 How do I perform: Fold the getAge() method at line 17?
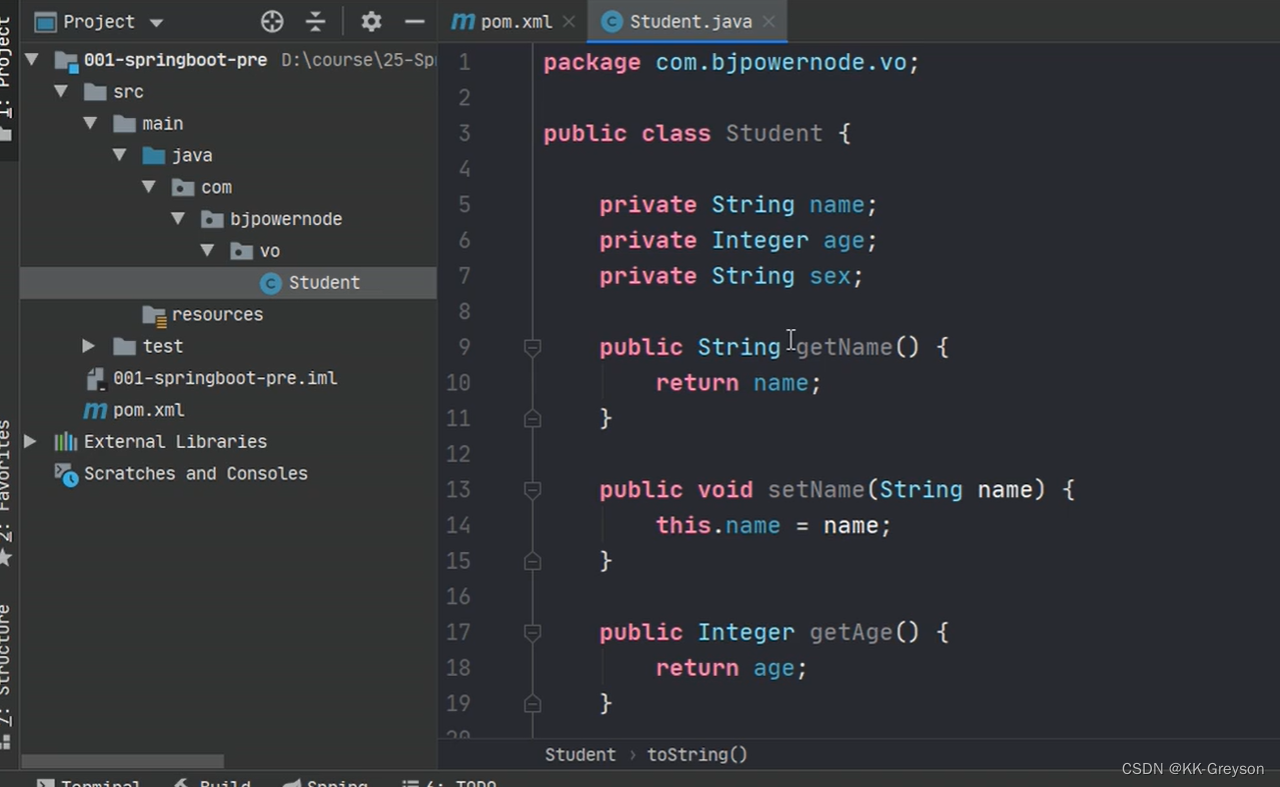pyautogui.click(x=532, y=632)
